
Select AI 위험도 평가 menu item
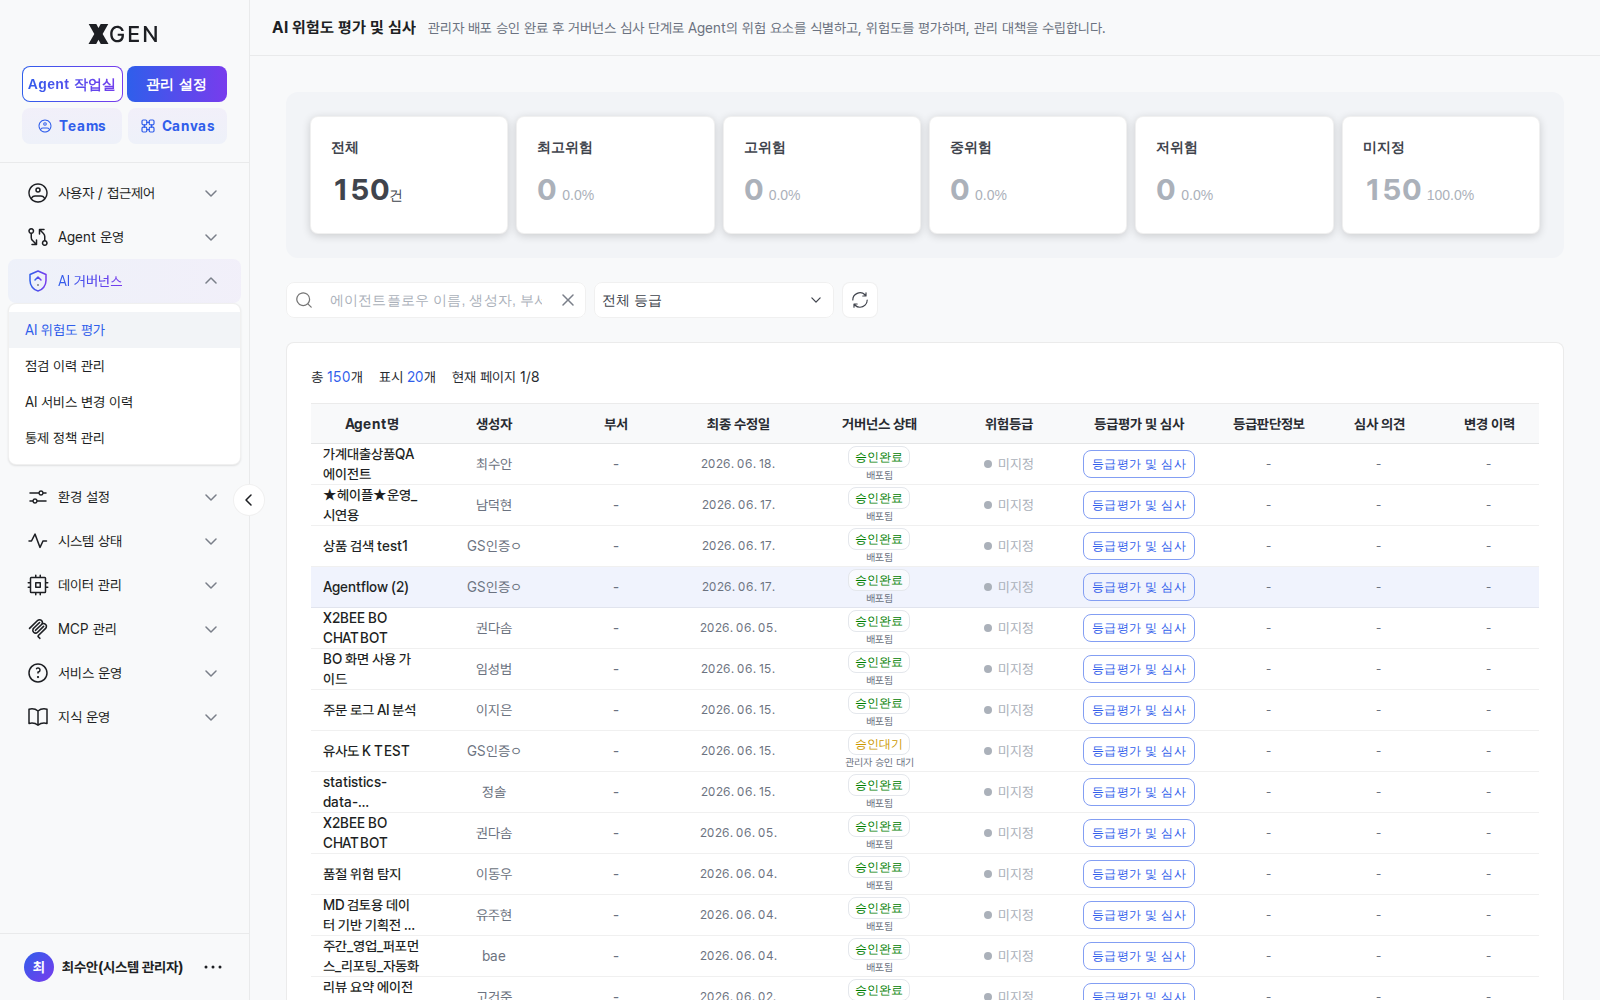(x=124, y=330)
